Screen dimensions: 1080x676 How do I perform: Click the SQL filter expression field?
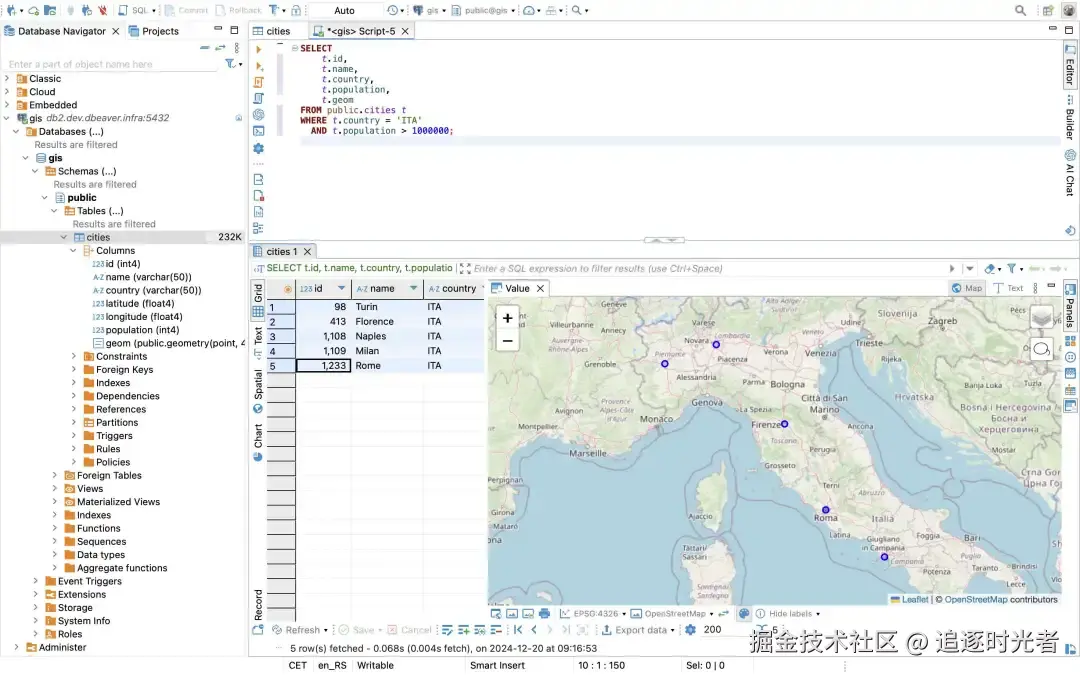tap(700, 268)
